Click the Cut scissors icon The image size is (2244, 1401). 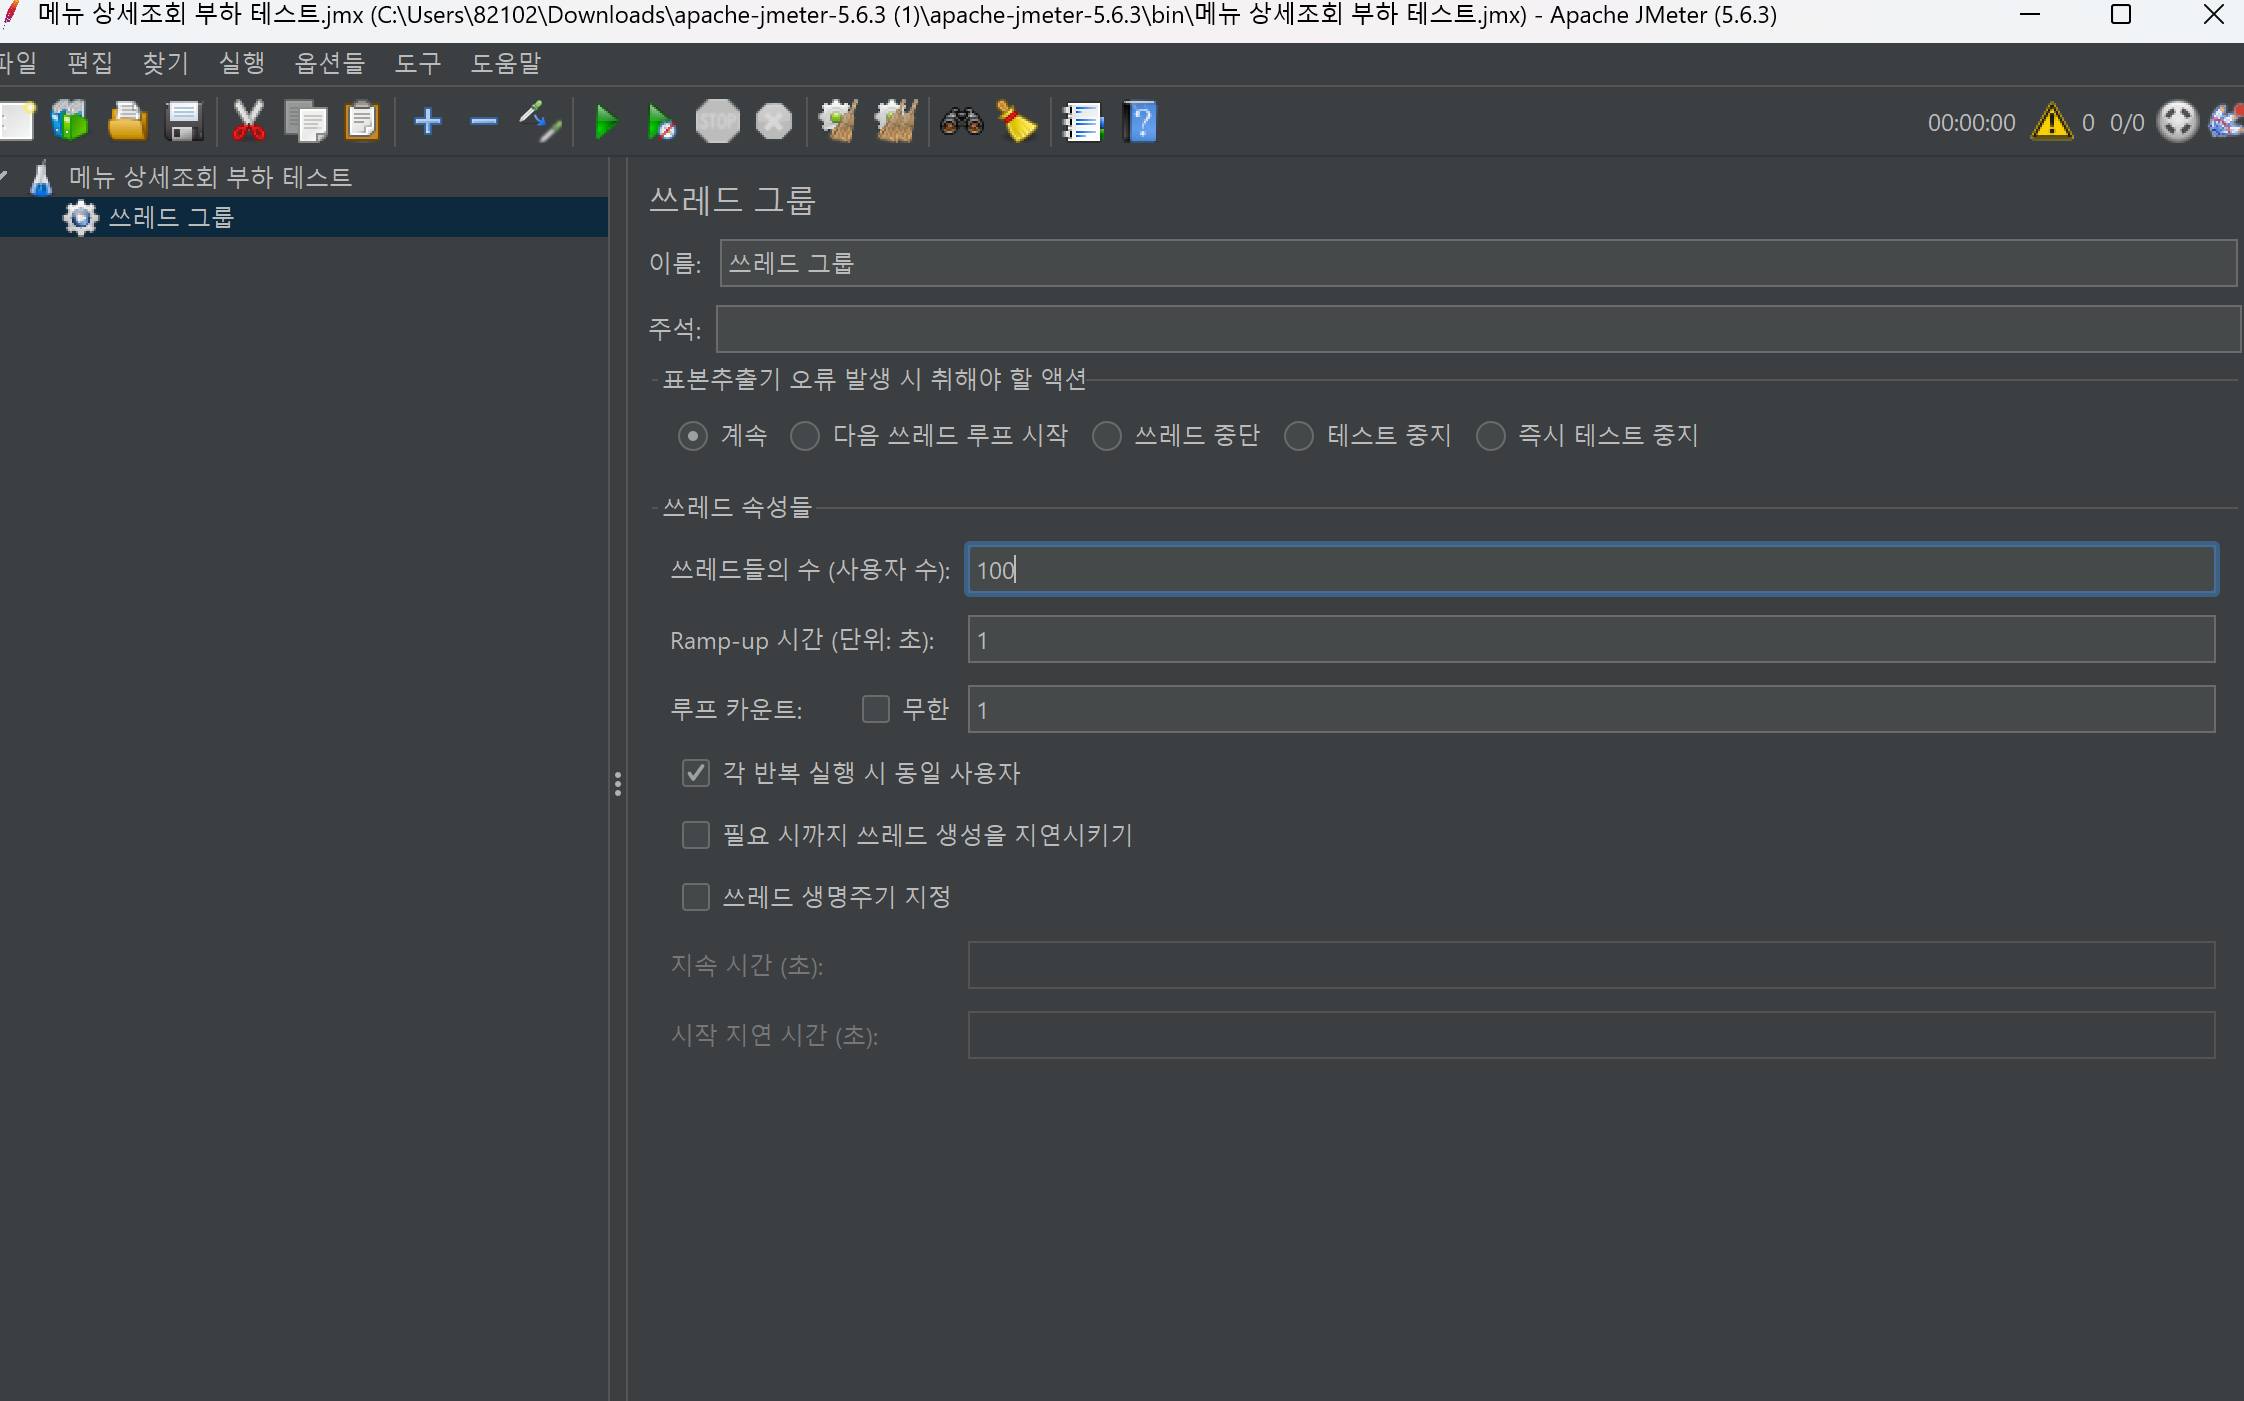(x=248, y=123)
